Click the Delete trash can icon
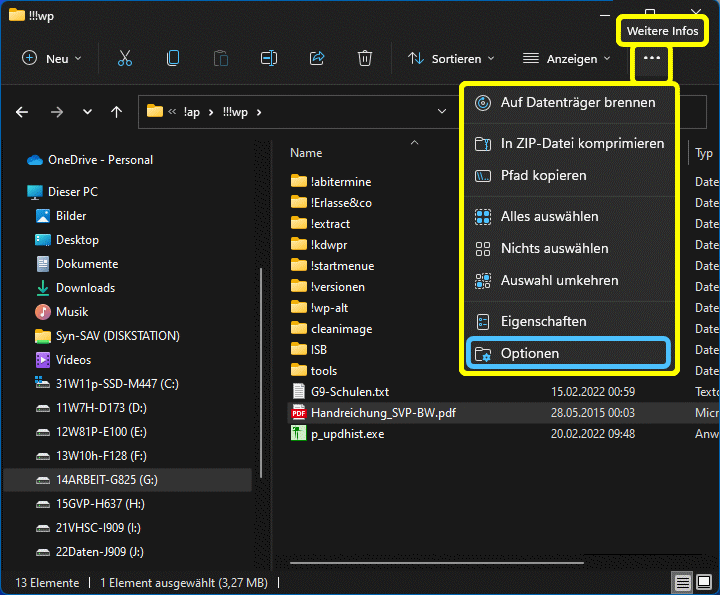The width and height of the screenshot is (720, 595). 365,59
